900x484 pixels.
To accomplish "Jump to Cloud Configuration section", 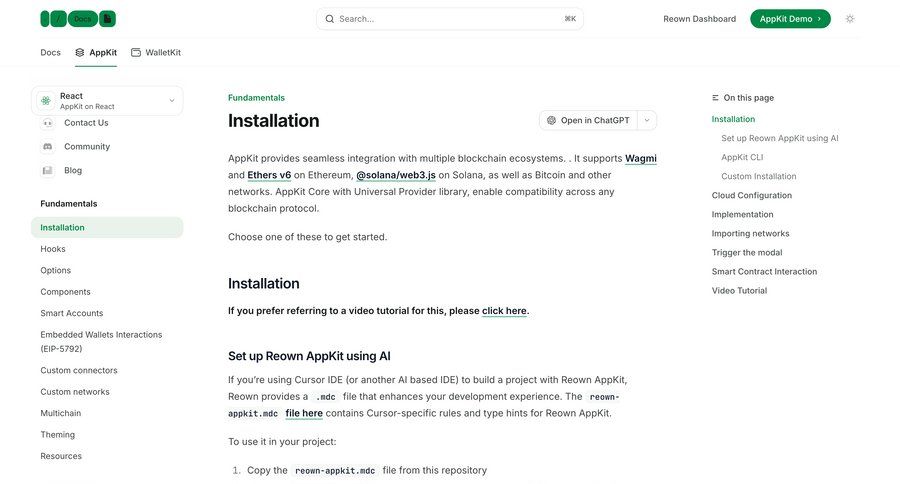I will pos(752,196).
